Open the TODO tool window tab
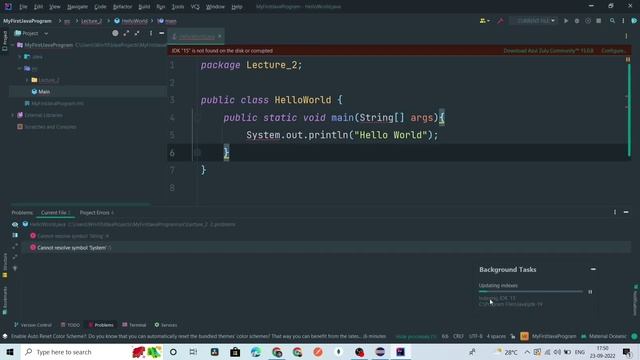This screenshot has height=360, width=640. click(70, 325)
